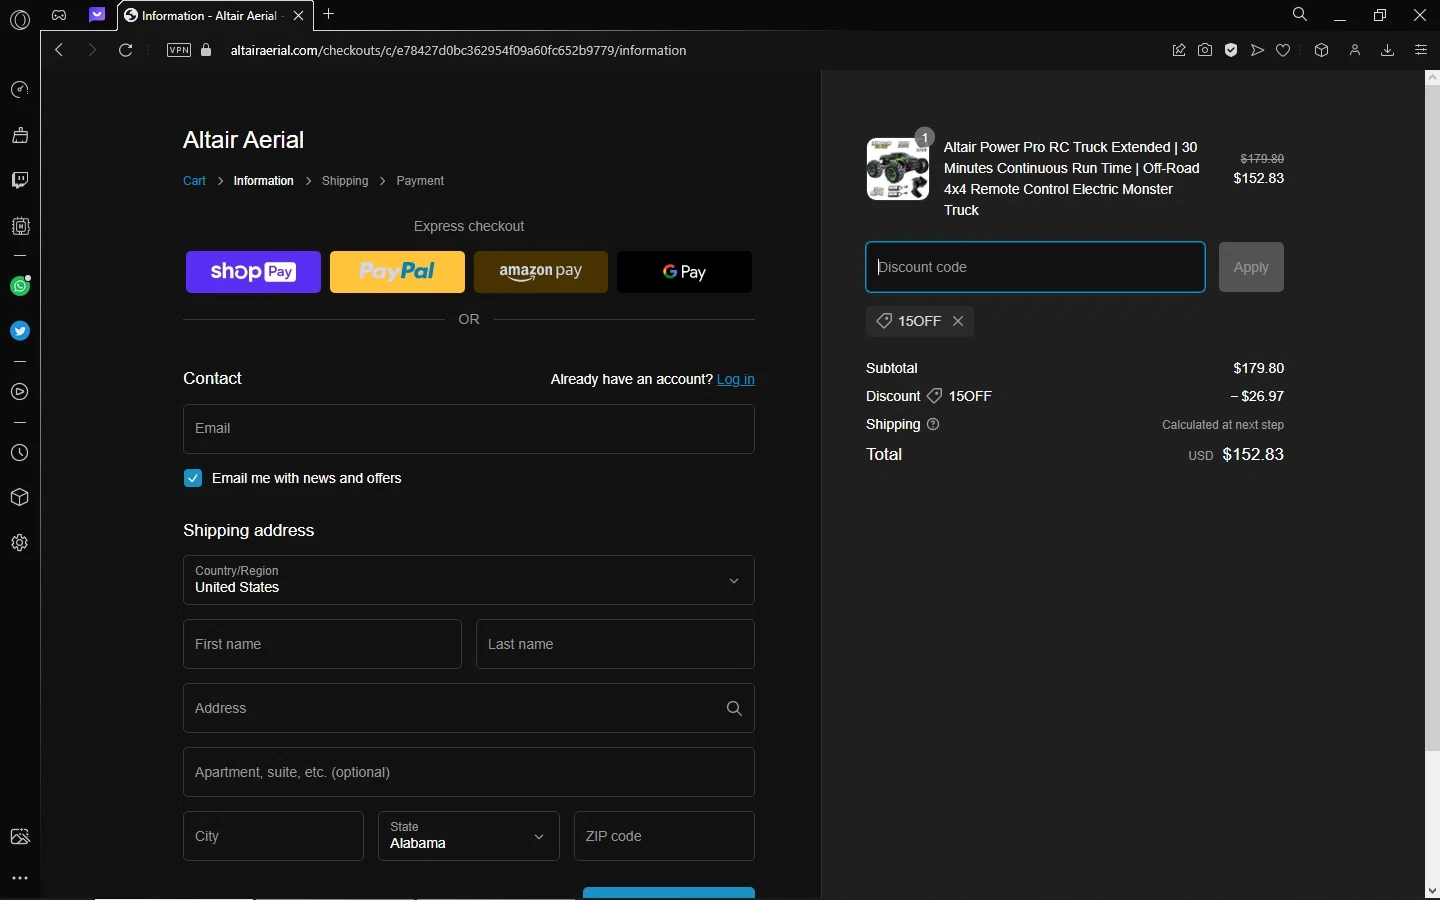Open Easy Setup sliders icon
This screenshot has height=900, width=1440.
(1421, 50)
